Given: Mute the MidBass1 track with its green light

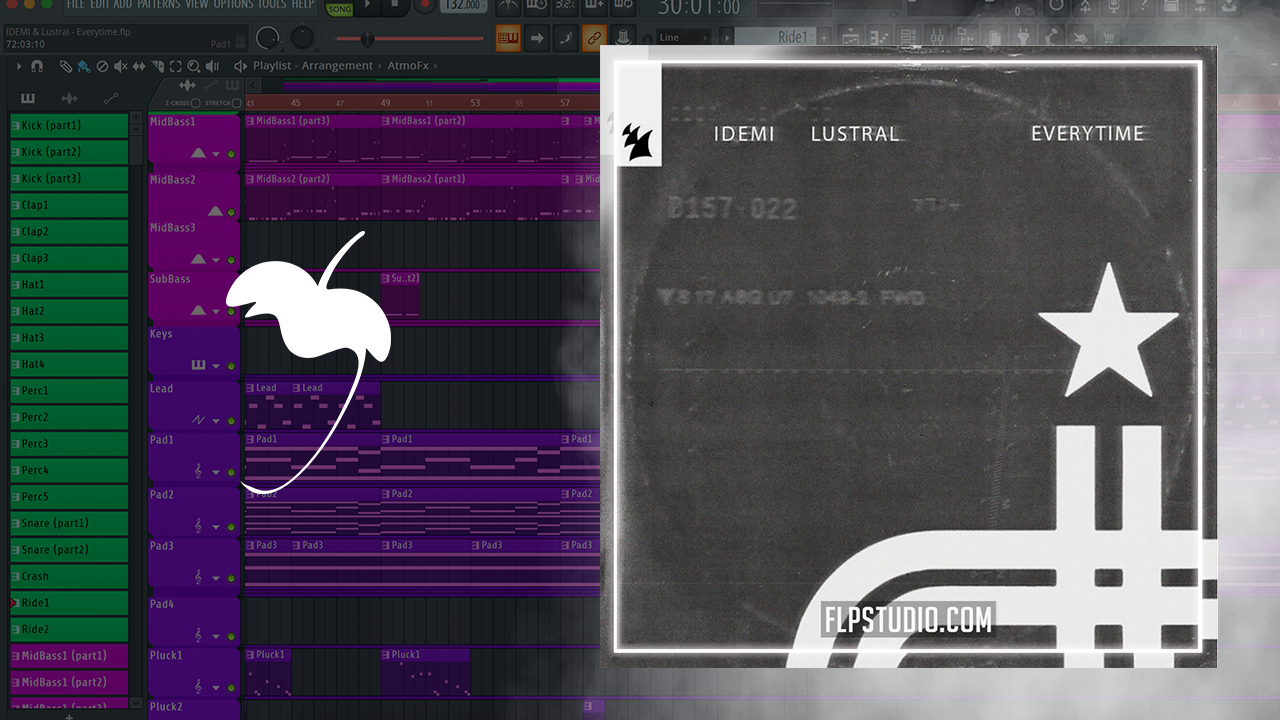Looking at the screenshot, I should 231,154.
